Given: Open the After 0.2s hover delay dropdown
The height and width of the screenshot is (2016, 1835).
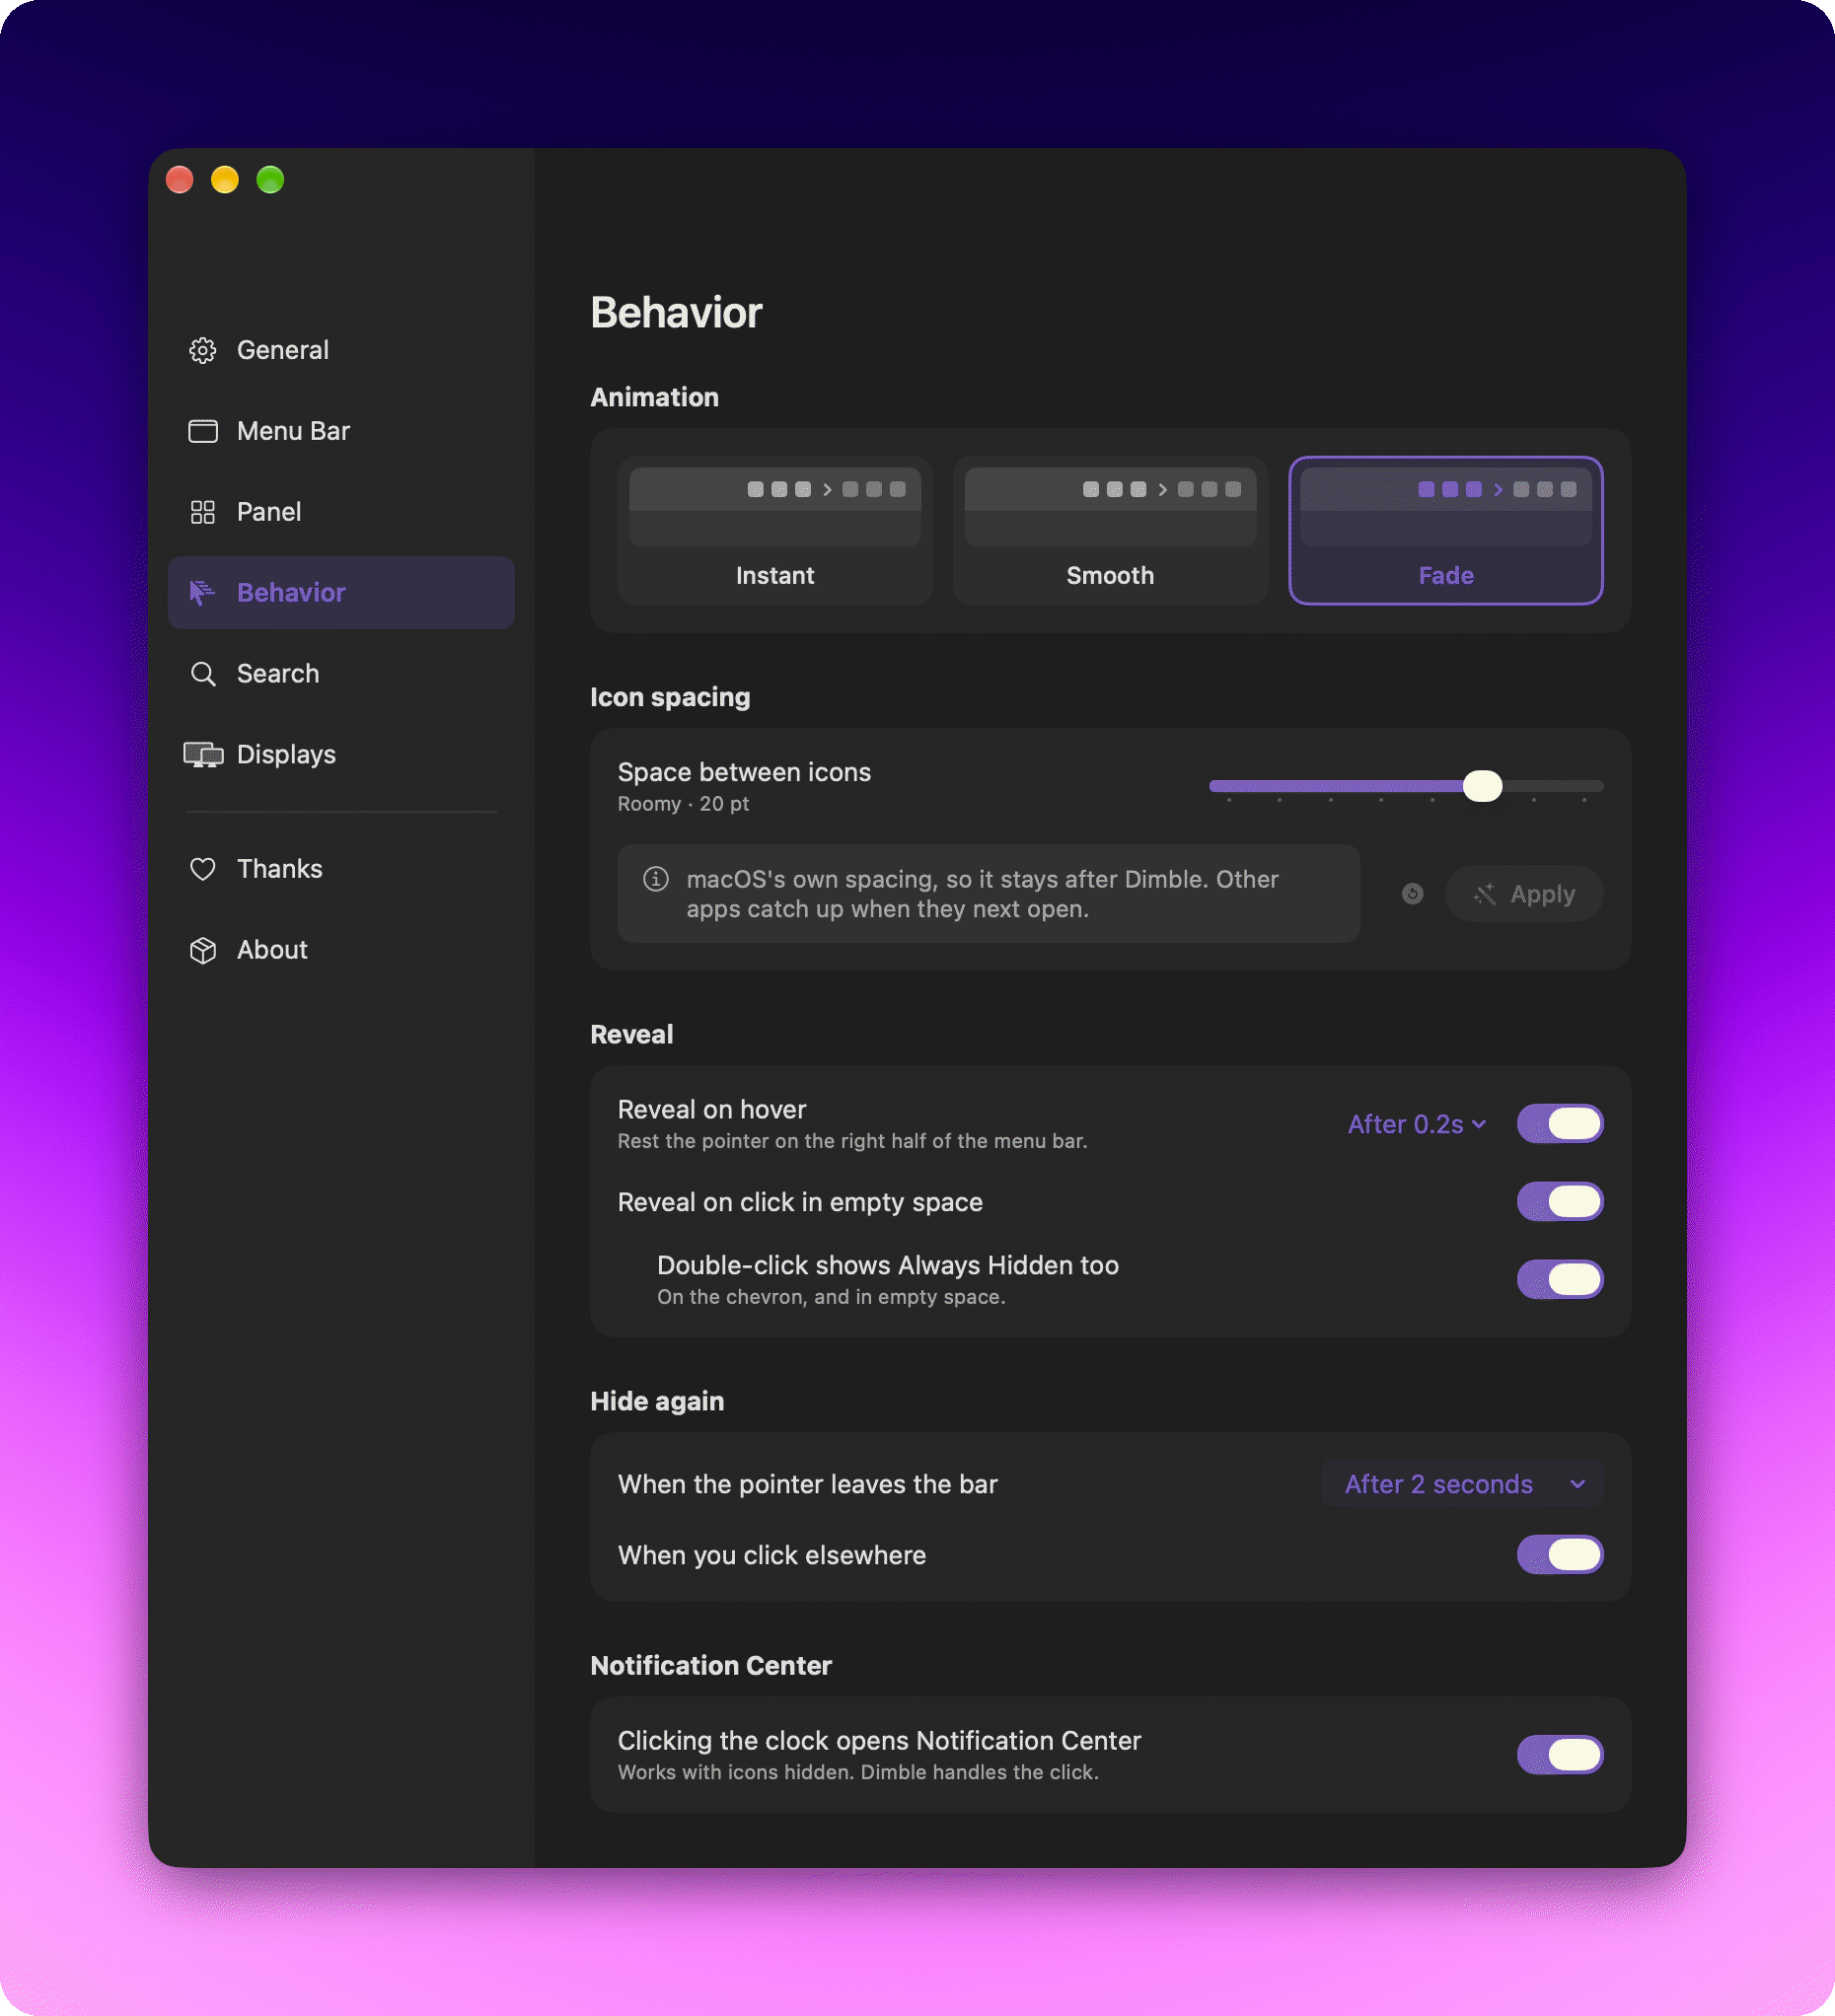Looking at the screenshot, I should [x=1416, y=1124].
